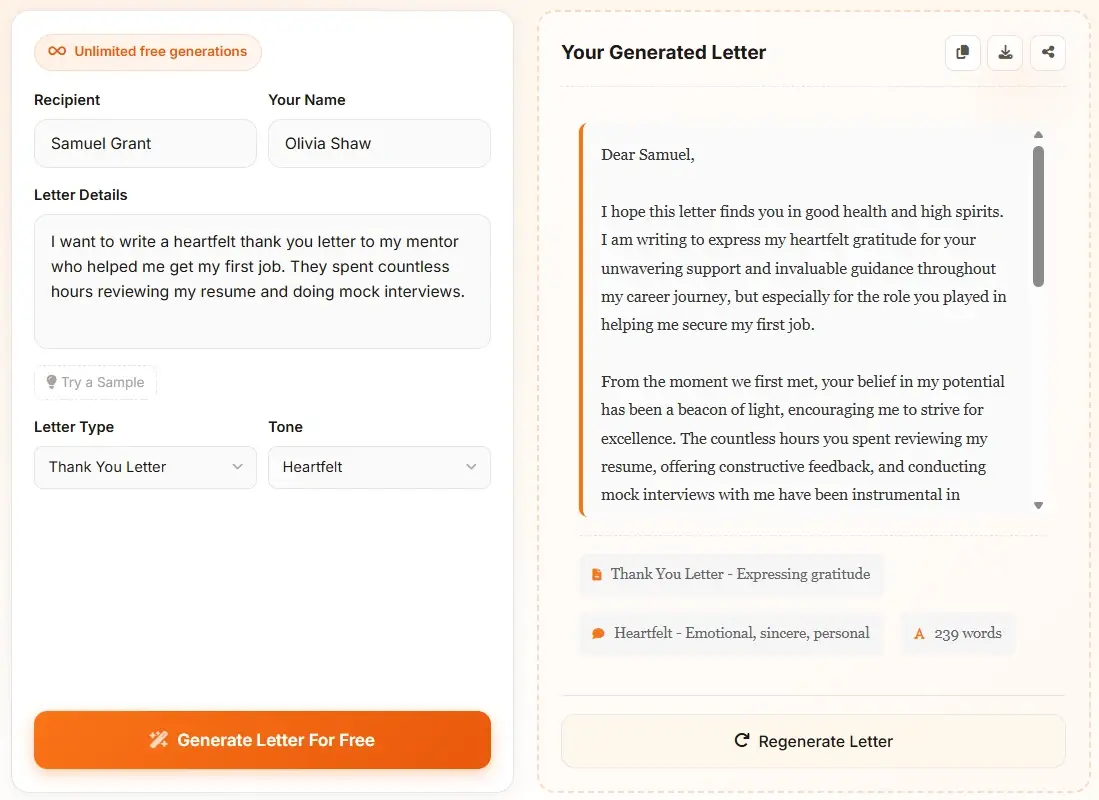Click the Regenerate Letter button

pos(813,741)
